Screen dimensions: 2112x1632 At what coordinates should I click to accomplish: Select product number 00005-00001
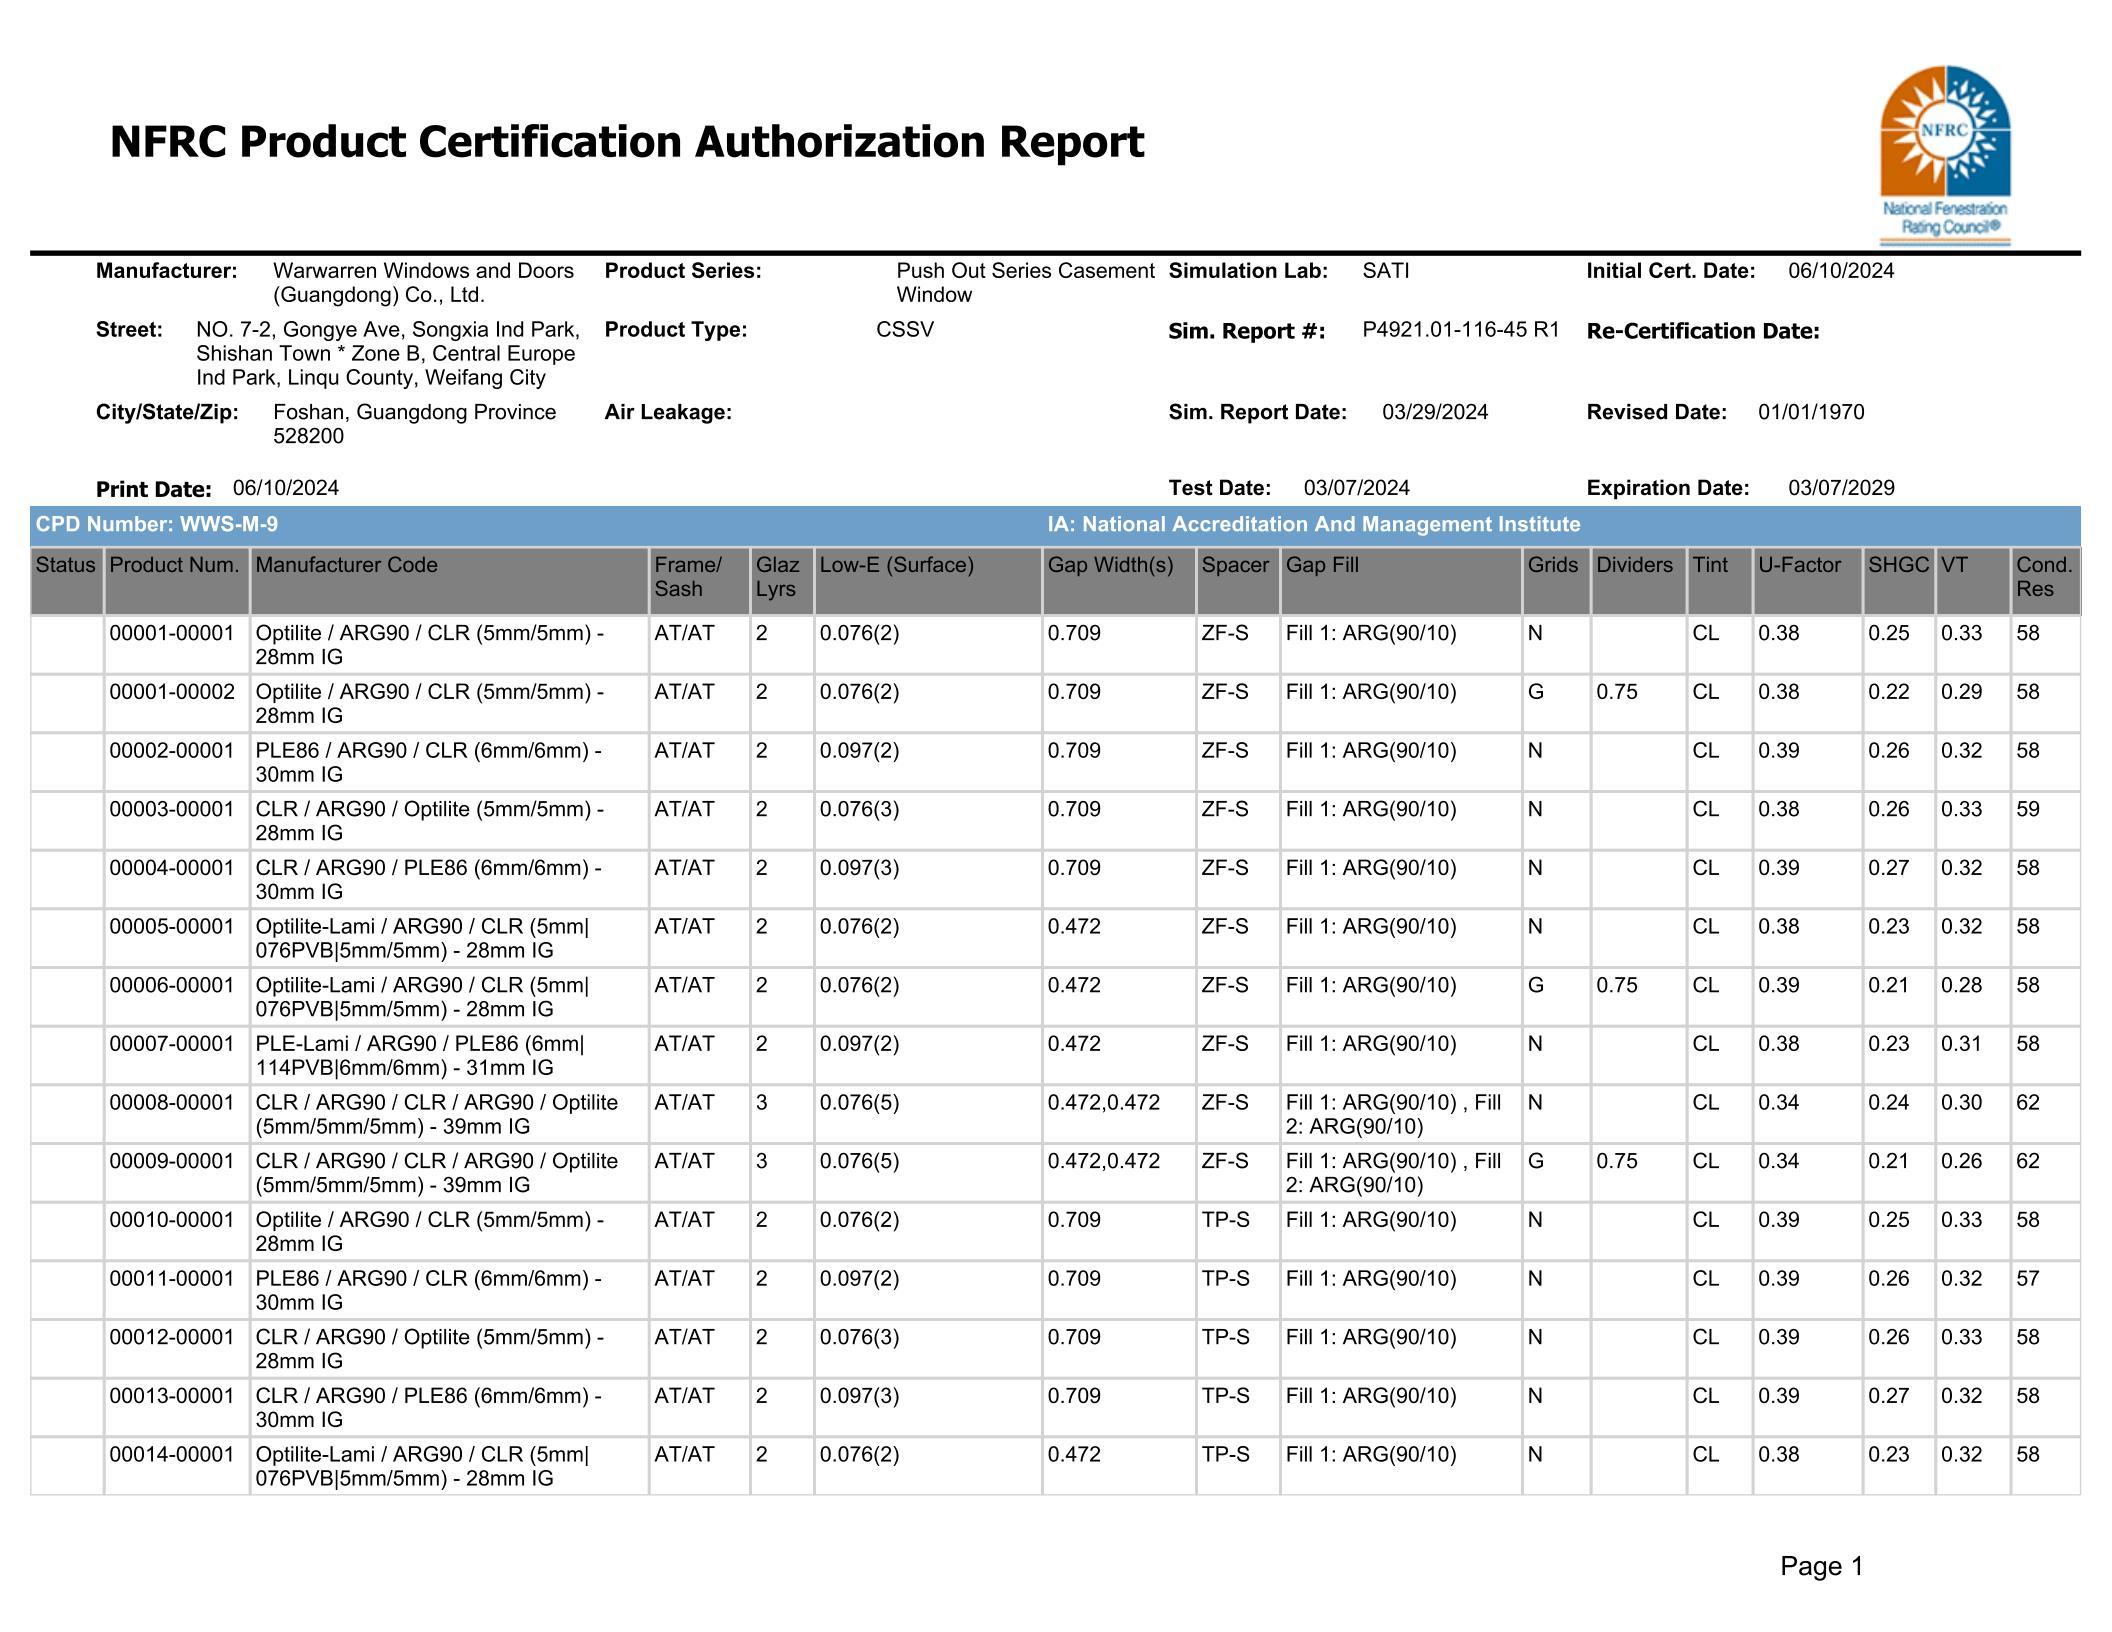[172, 927]
